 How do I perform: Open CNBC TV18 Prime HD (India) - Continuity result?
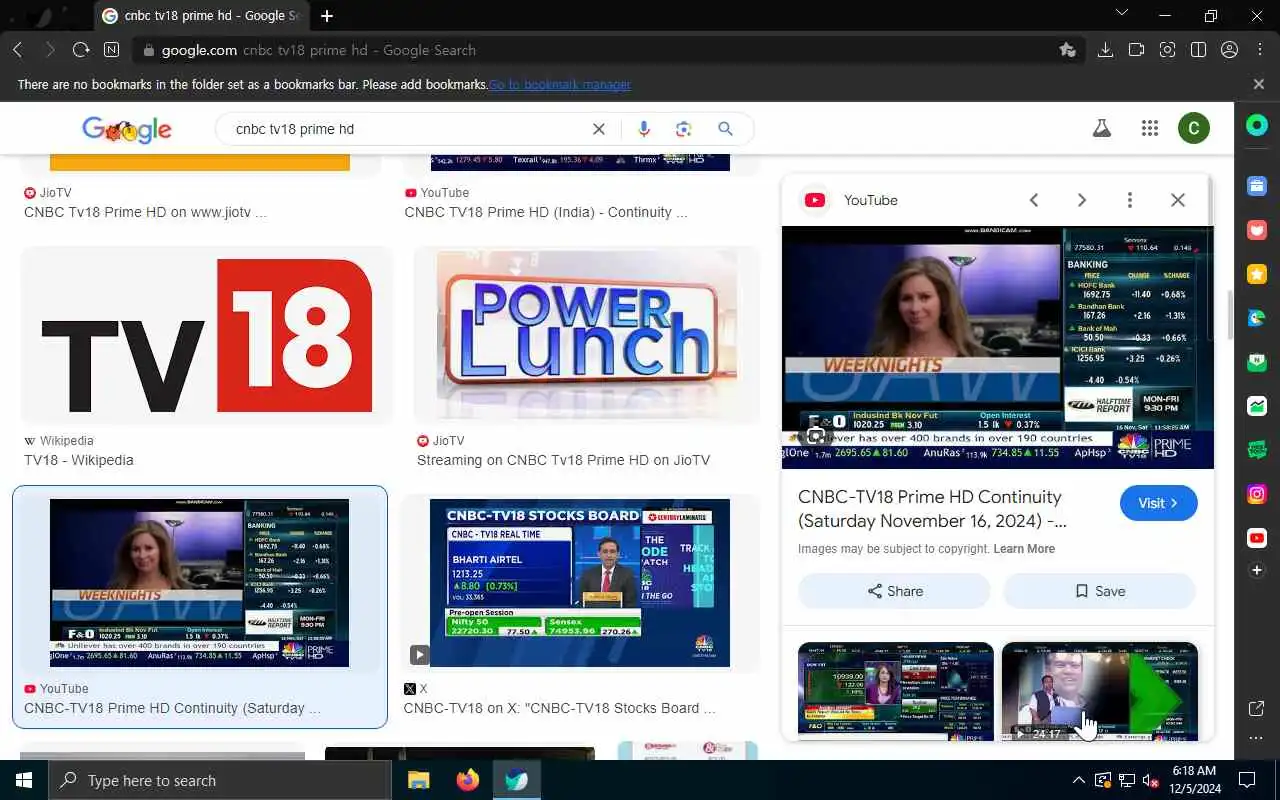coord(545,212)
